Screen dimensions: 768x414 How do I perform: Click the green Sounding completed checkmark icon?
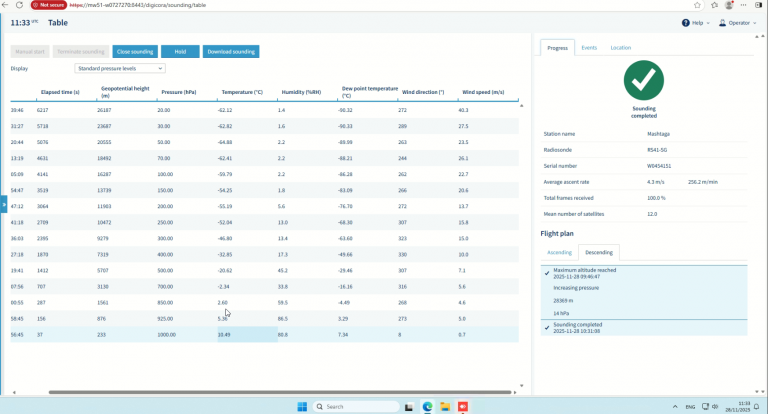[x=644, y=80]
